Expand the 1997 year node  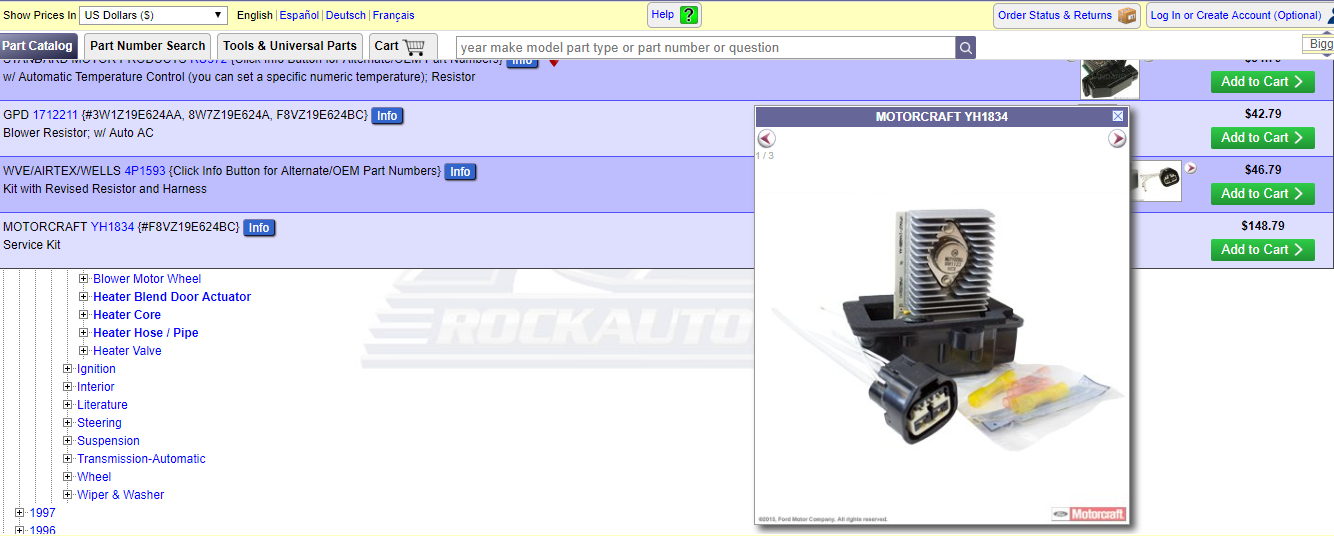pos(20,513)
